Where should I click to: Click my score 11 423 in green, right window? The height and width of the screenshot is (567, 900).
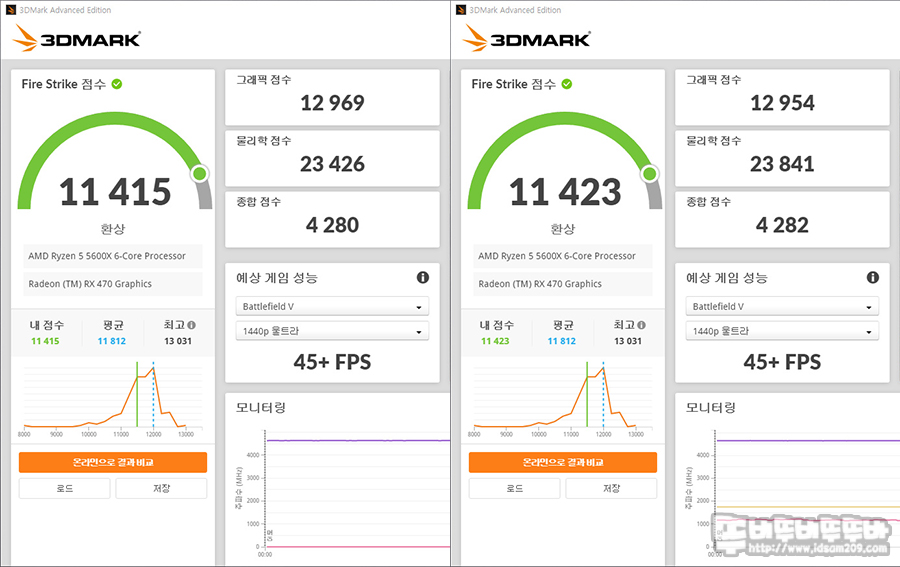coord(495,341)
